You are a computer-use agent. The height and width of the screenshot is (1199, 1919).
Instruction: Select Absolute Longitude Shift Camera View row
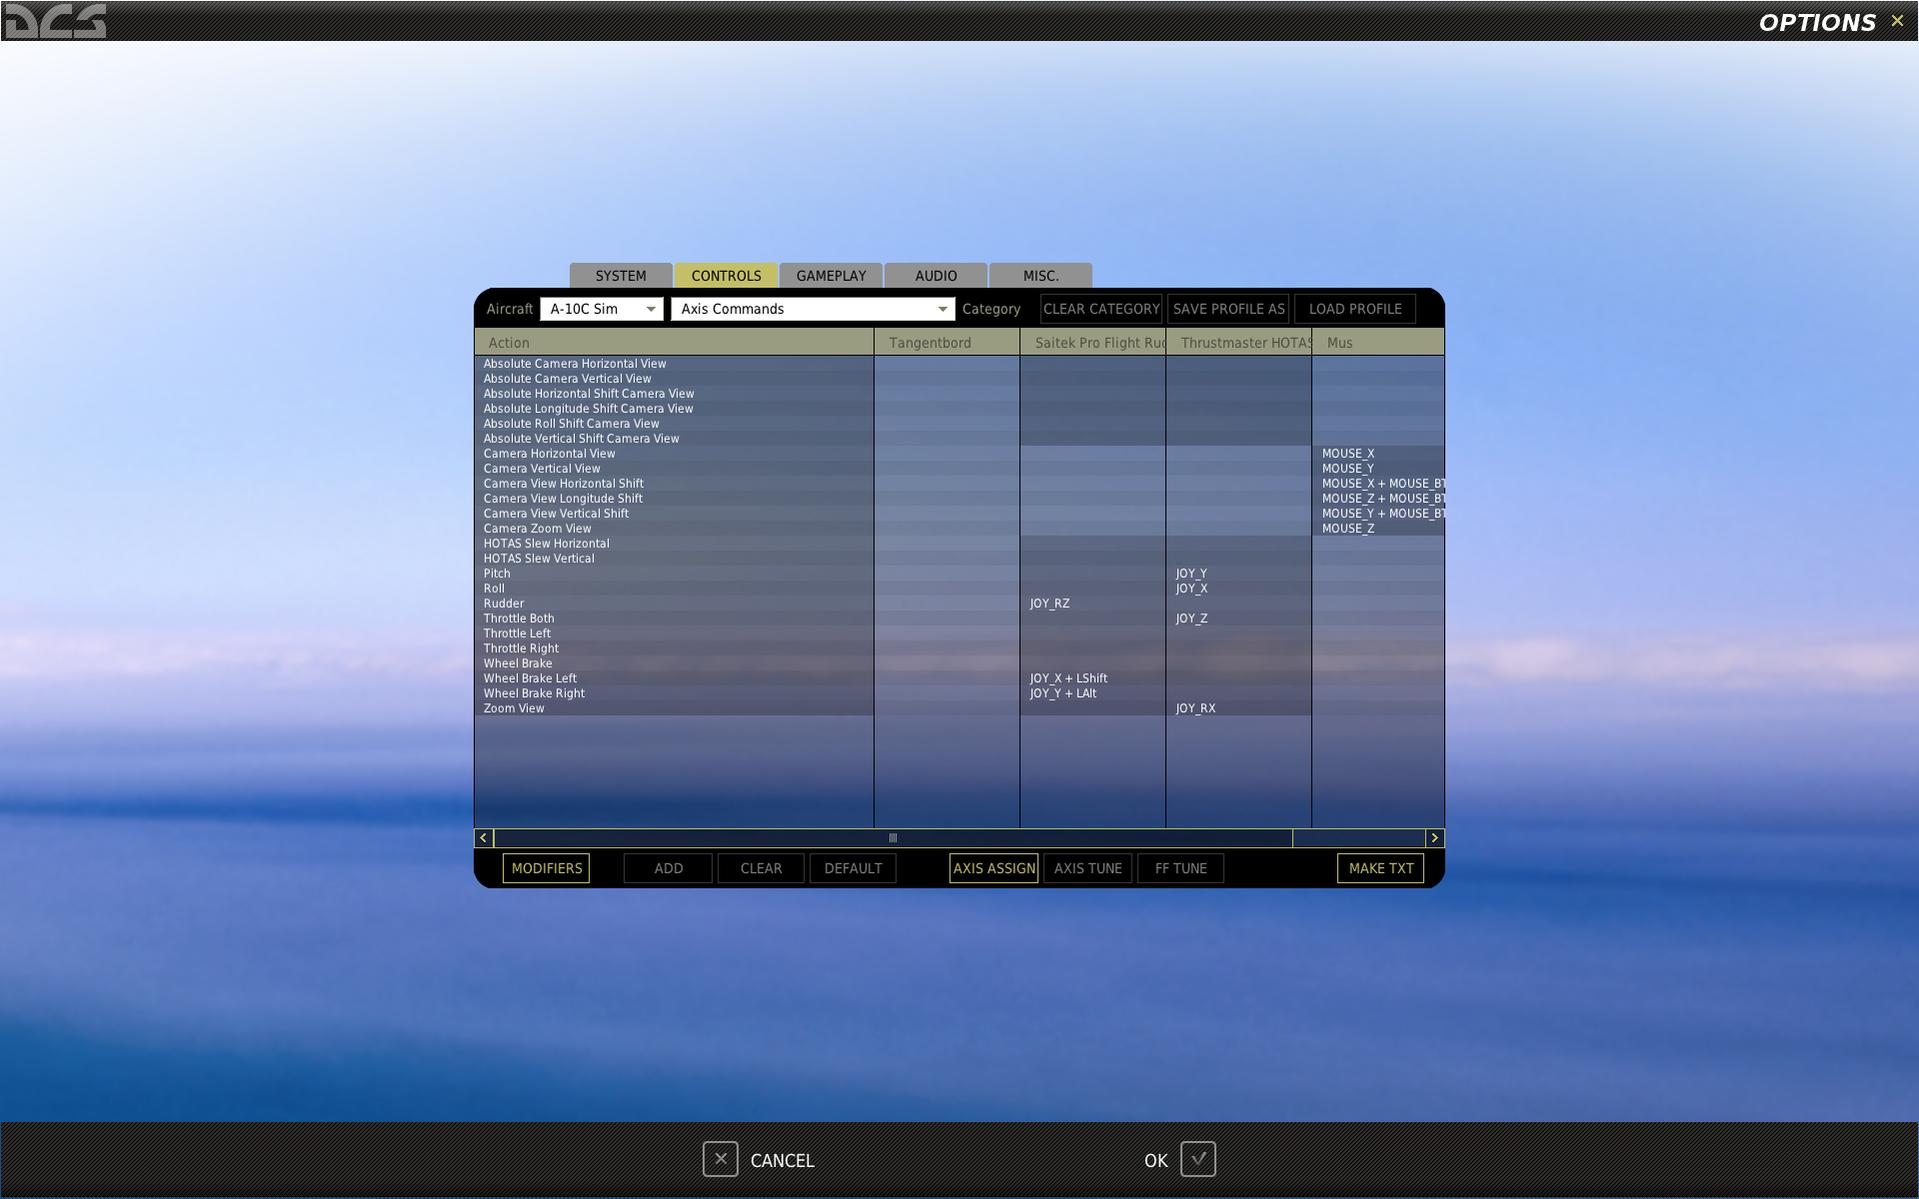click(674, 409)
